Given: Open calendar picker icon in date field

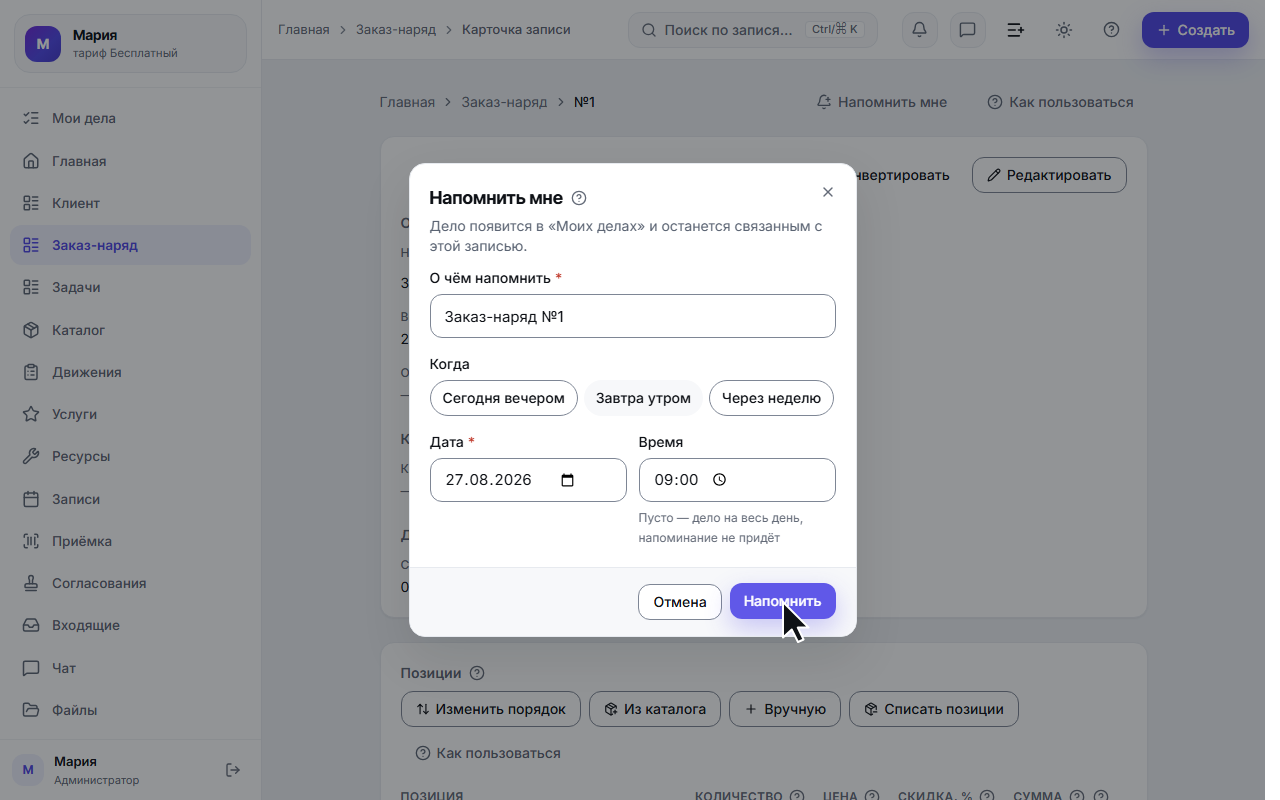Looking at the screenshot, I should tap(568, 480).
